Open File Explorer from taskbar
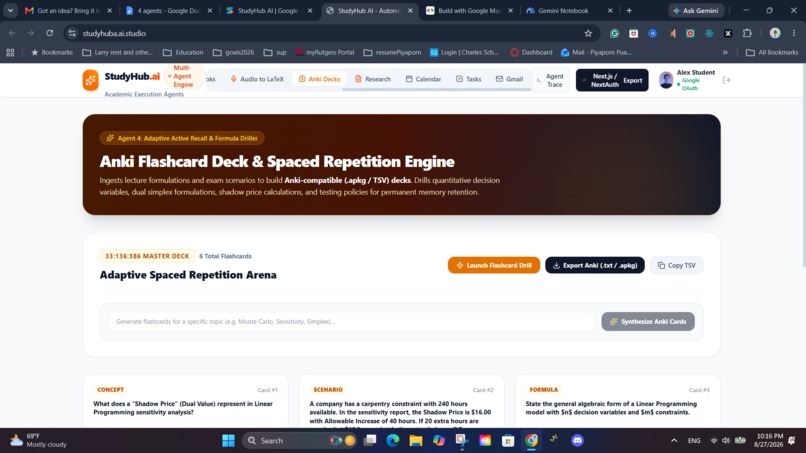 [415, 441]
